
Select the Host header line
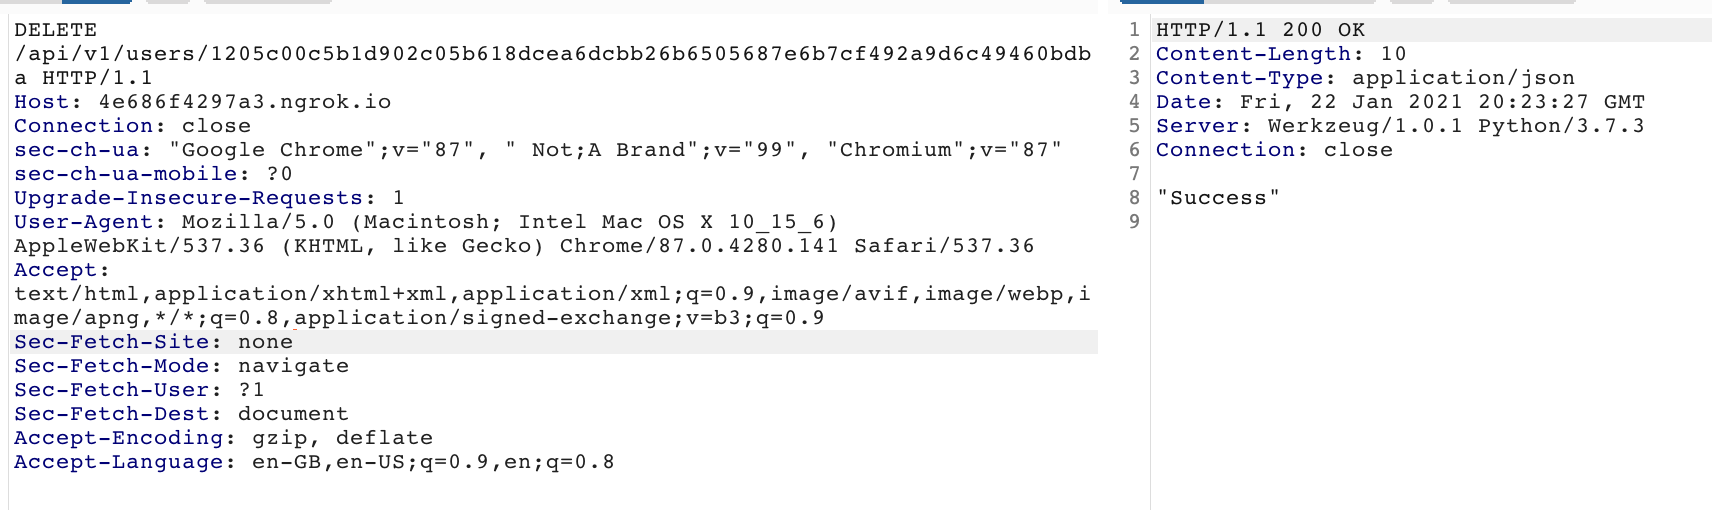click(202, 102)
